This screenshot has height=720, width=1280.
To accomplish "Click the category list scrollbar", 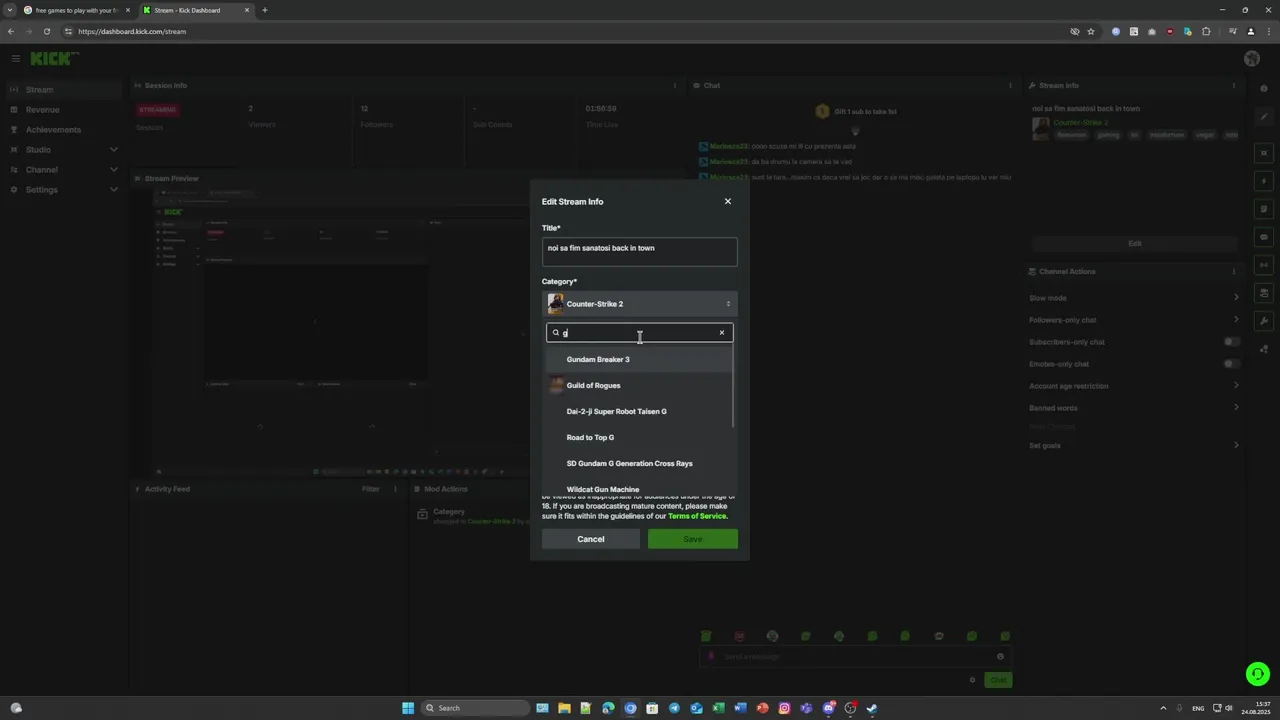I will (735, 387).
